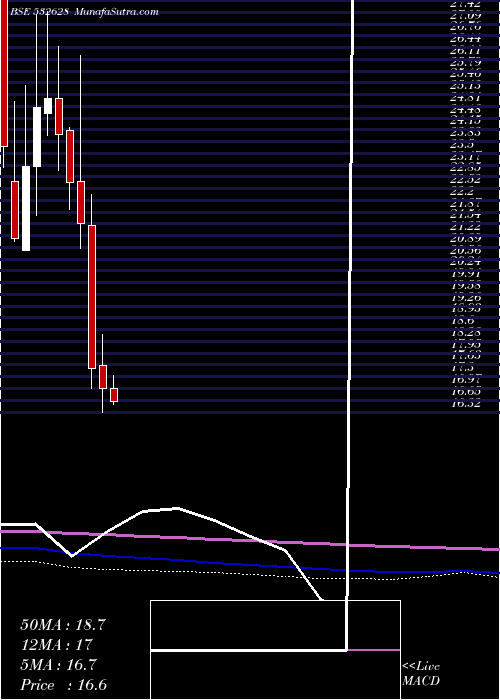
Task: Click the <<Live MACD label
Action: [421, 674]
